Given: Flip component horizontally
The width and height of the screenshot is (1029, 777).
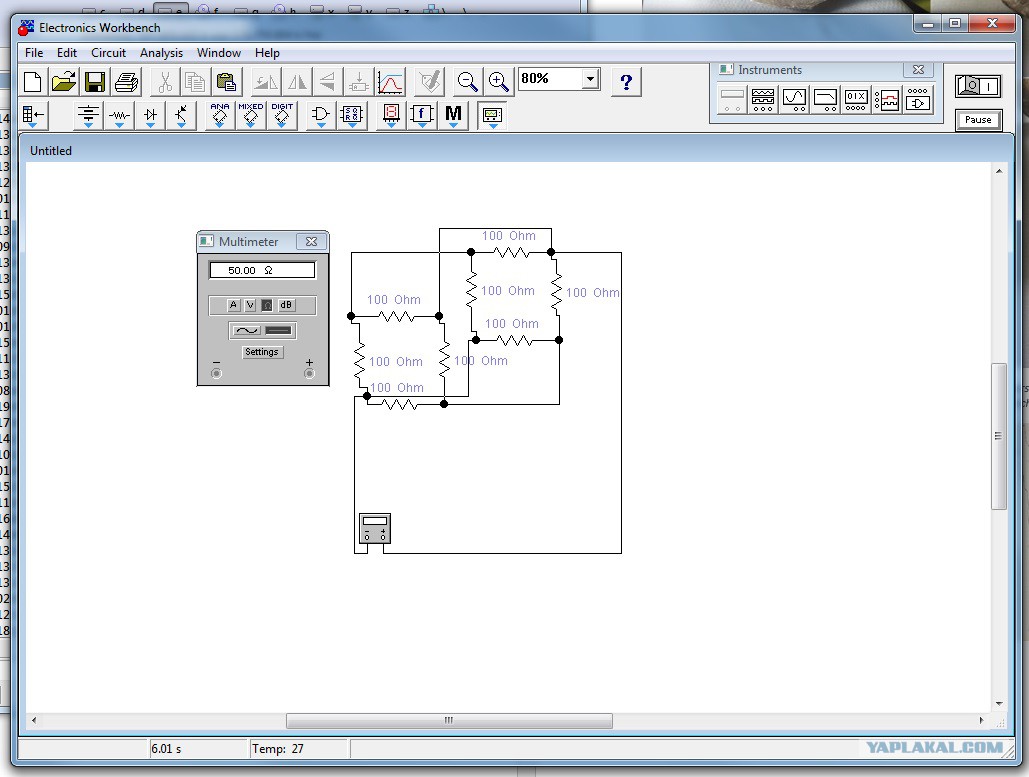Looking at the screenshot, I should (x=297, y=82).
